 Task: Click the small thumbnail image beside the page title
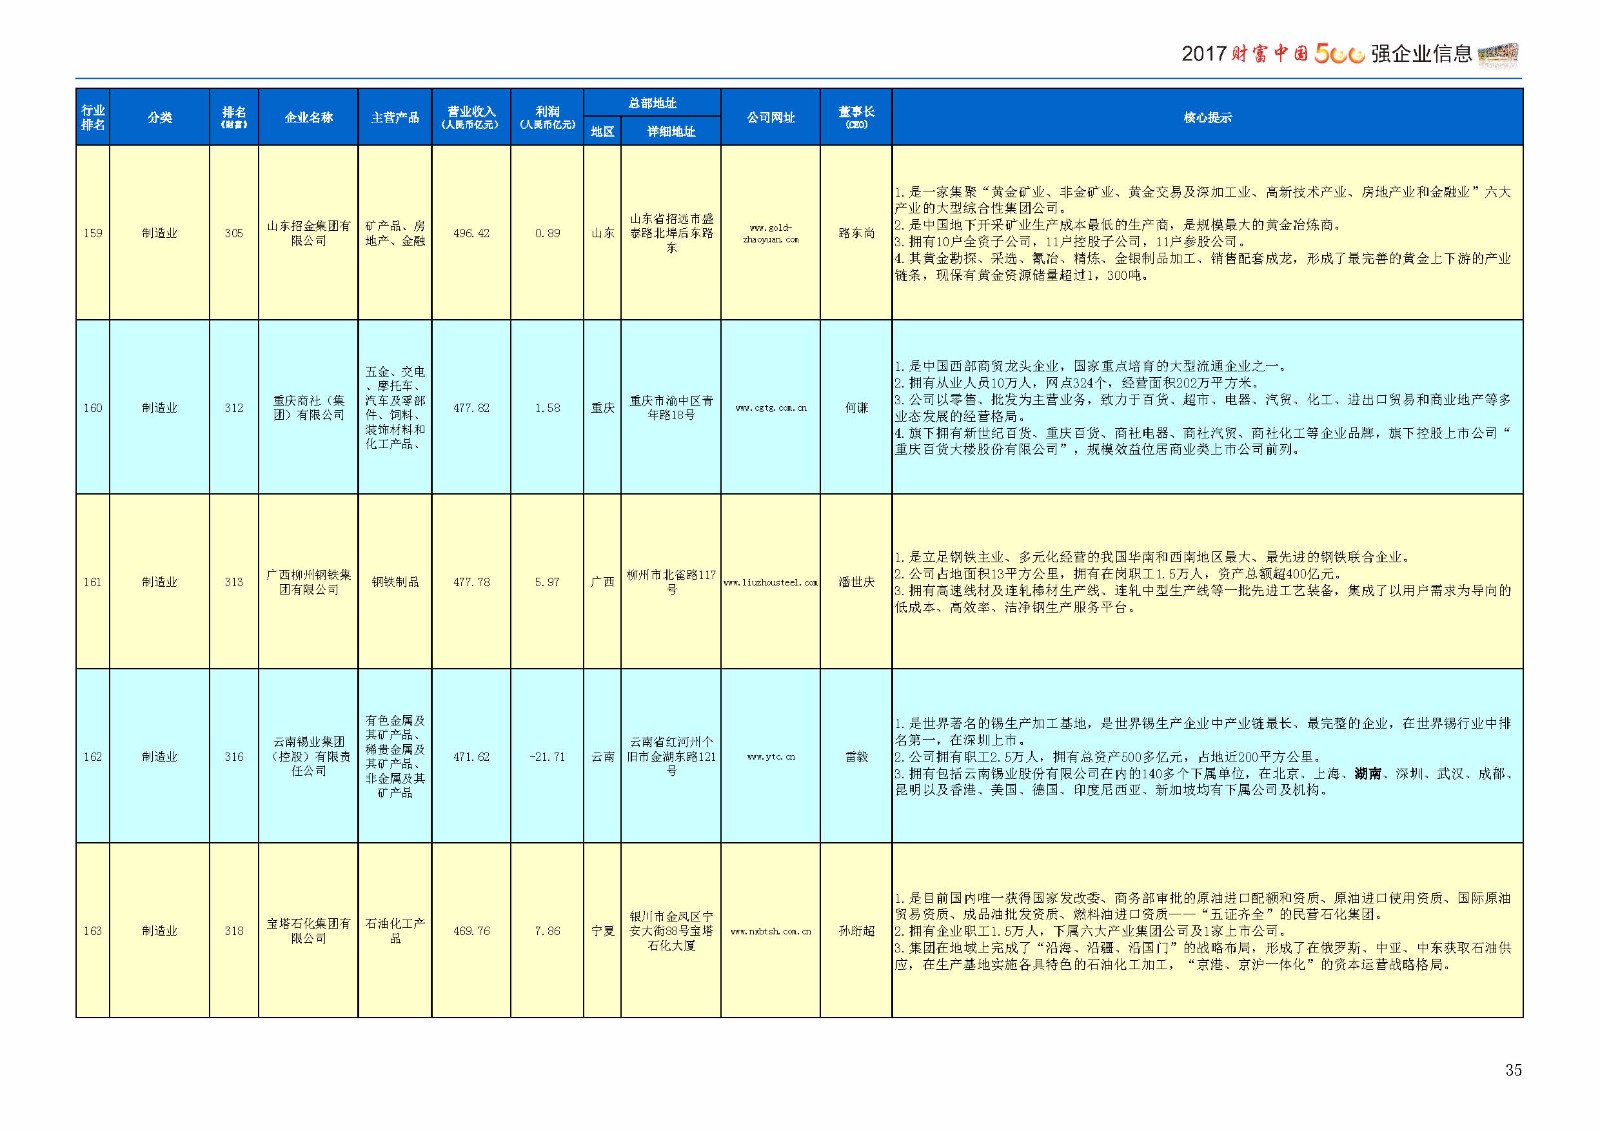point(1498,54)
